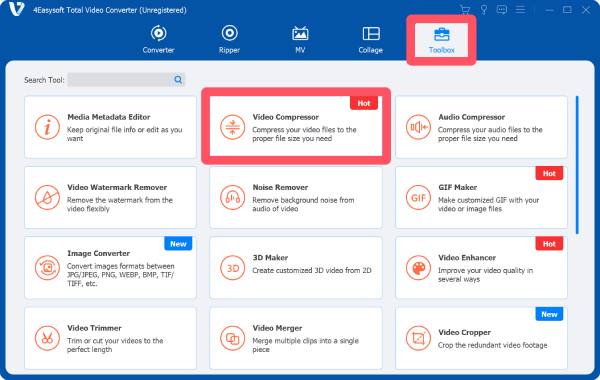Open the MV tab

click(300, 39)
